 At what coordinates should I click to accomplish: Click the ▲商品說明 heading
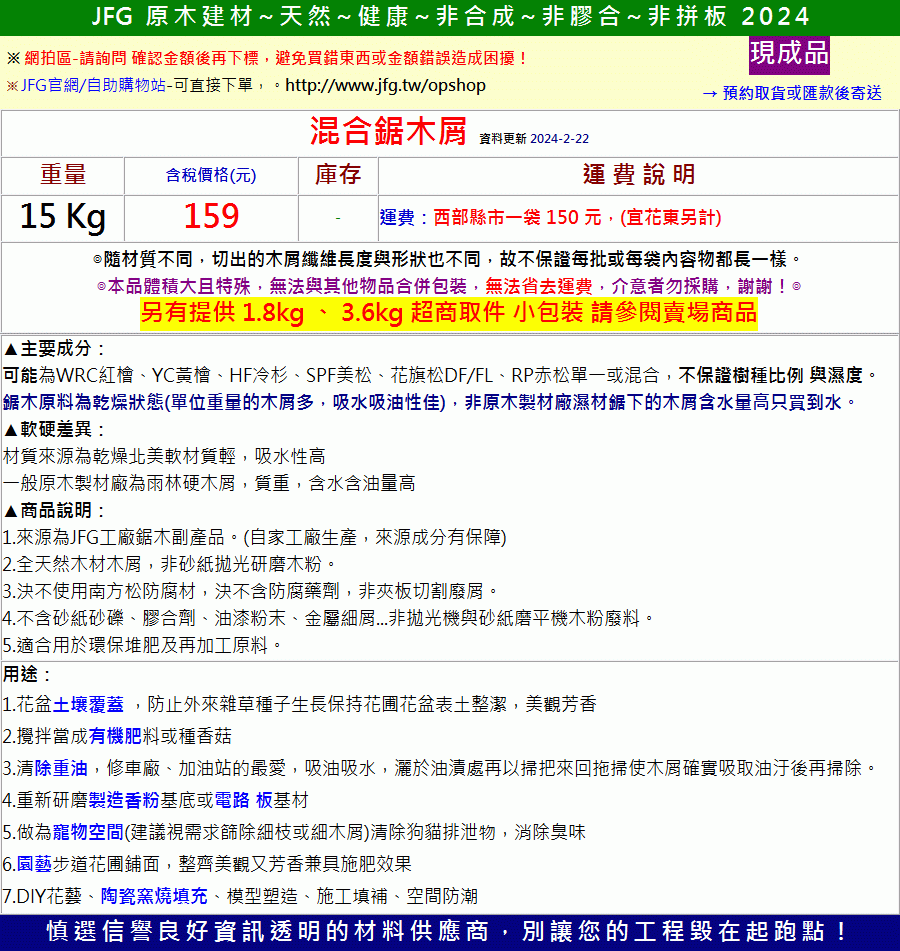click(x=54, y=510)
